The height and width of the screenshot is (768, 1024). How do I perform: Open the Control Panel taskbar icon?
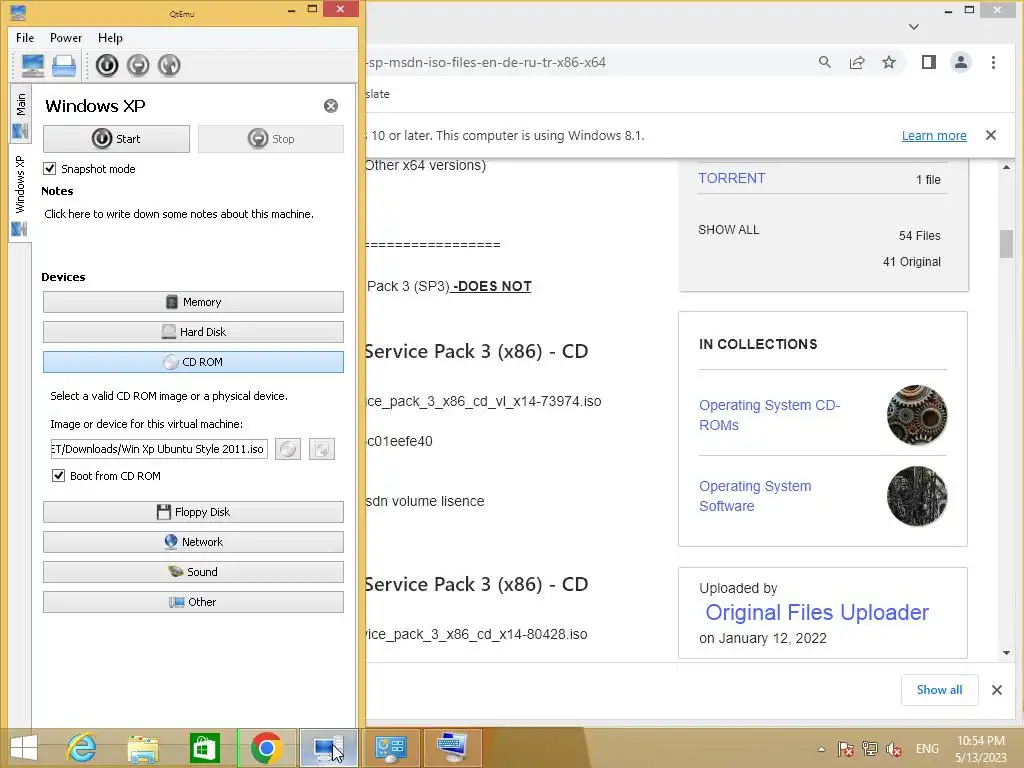coord(391,748)
